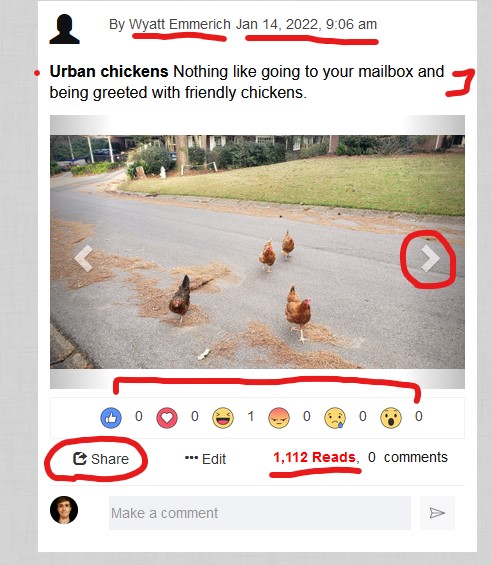Open the Edit options menu
The height and width of the screenshot is (565, 492).
[x=205, y=459]
